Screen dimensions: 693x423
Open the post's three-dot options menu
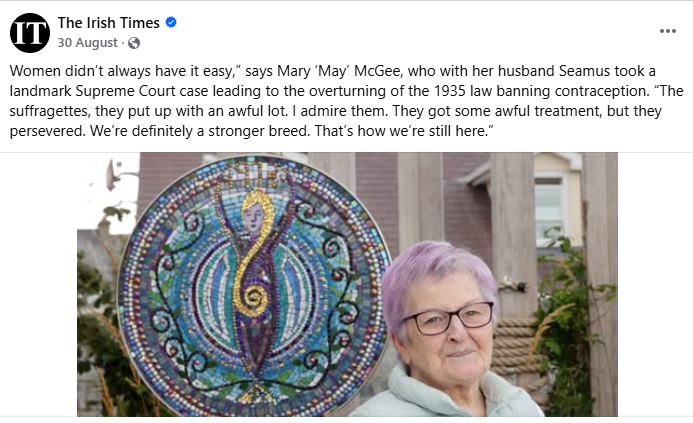pyautogui.click(x=667, y=31)
